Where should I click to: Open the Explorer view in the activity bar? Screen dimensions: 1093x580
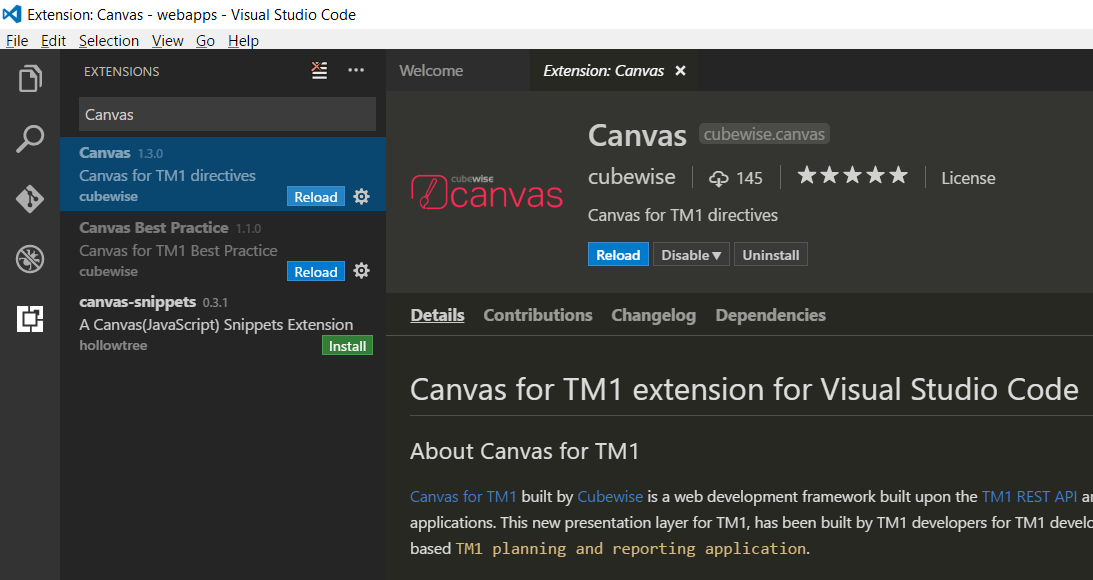(30, 78)
